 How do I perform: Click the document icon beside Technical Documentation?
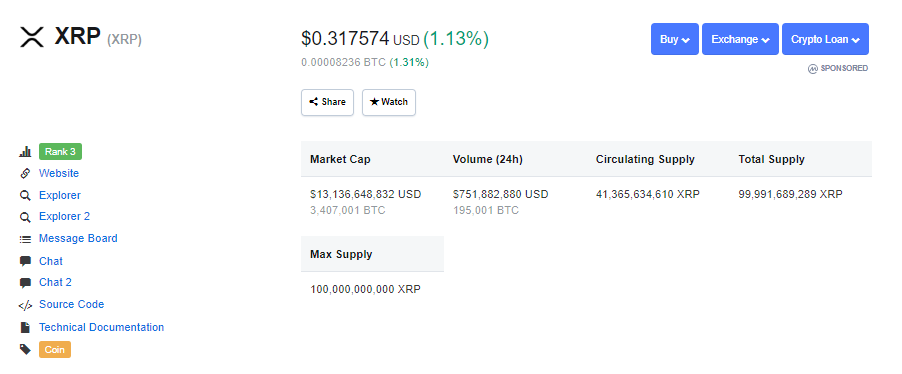tap(25, 327)
